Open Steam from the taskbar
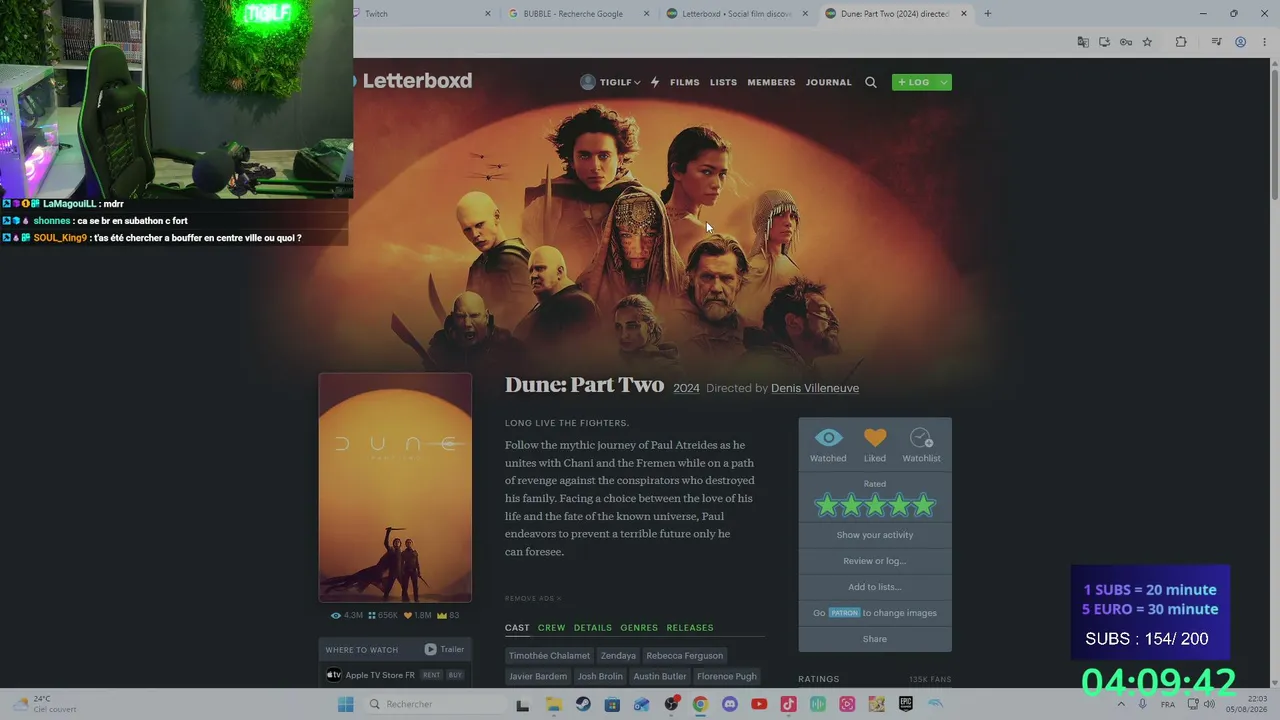Screen dimensions: 1280x720 pyautogui.click(x=583, y=704)
